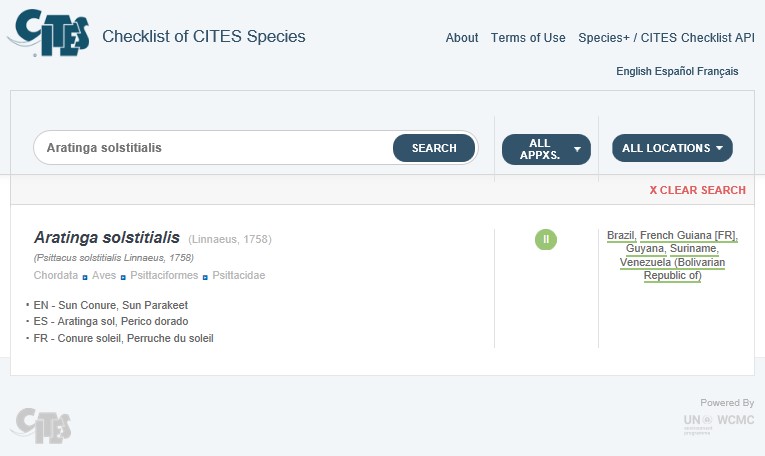Click the Guyana location link

[x=645, y=248]
